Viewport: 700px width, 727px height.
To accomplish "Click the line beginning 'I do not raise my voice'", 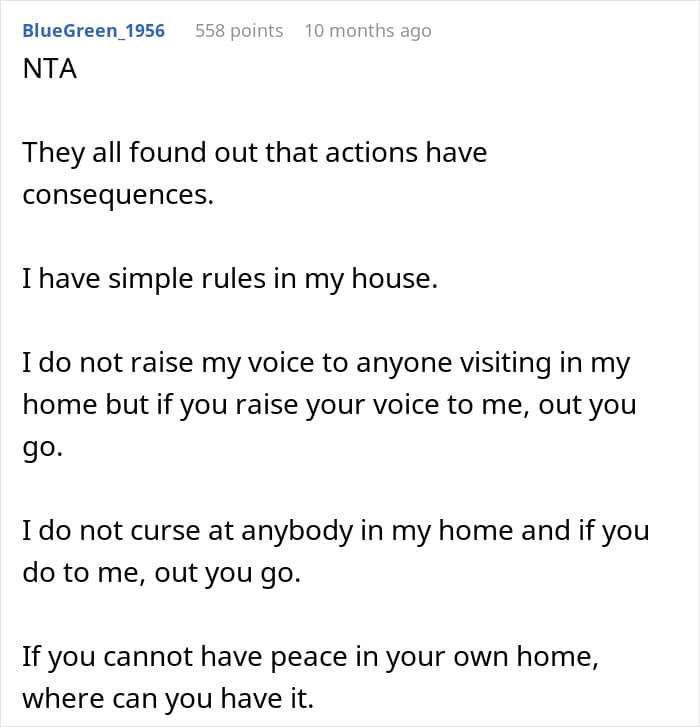I will [x=326, y=363].
